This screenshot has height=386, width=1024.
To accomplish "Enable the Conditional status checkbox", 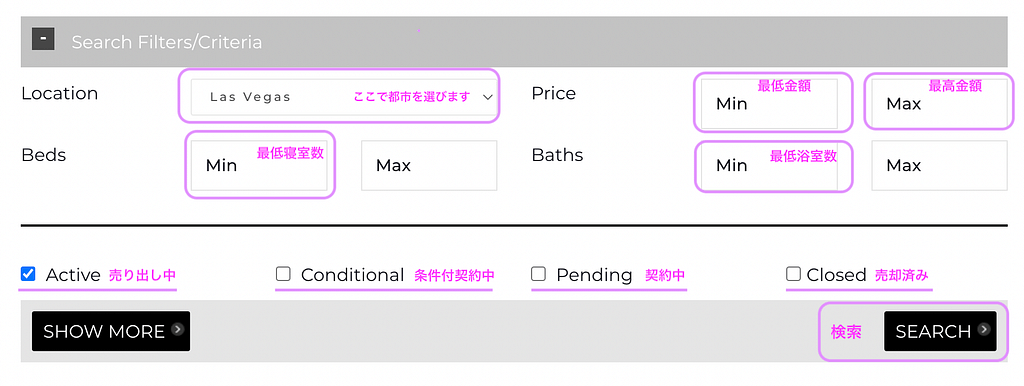I will coord(283,274).
